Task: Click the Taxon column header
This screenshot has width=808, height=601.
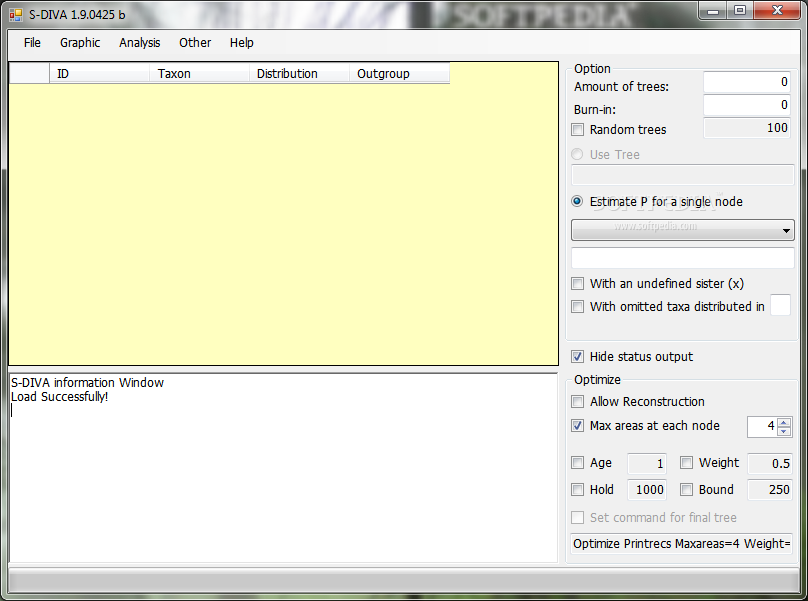Action: coord(199,74)
